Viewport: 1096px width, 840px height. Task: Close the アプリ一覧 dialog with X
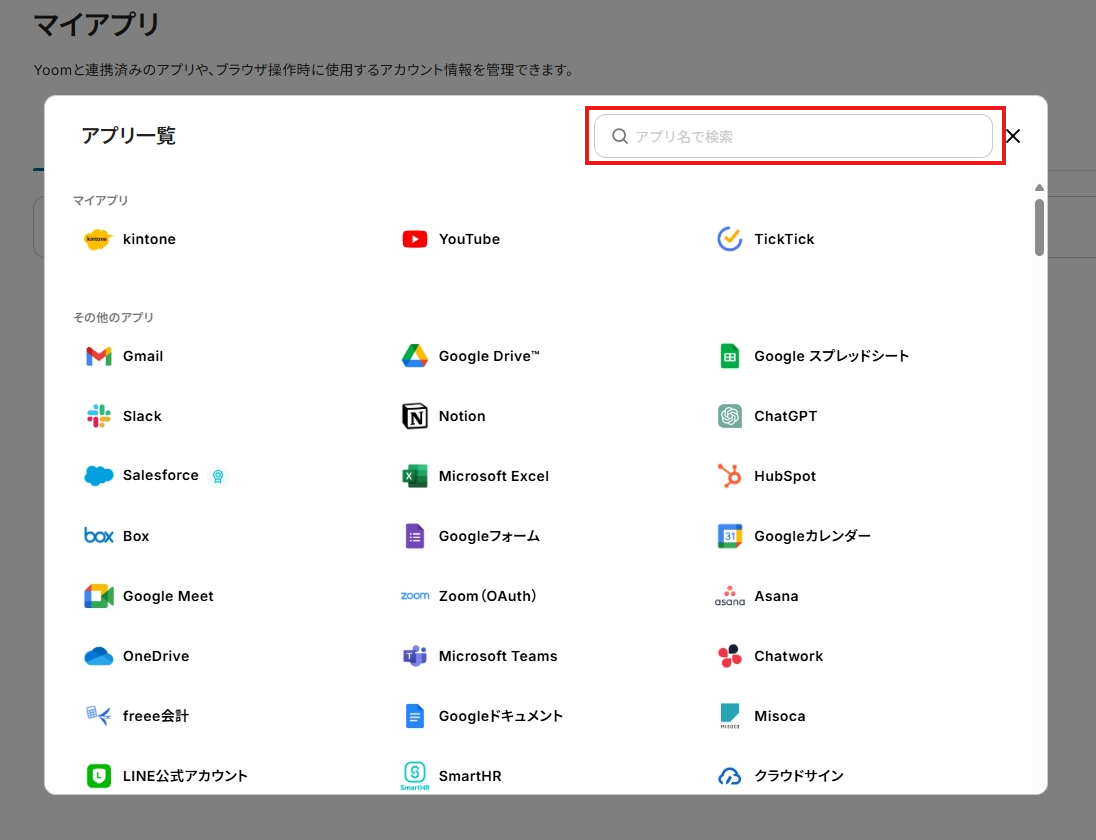1013,137
